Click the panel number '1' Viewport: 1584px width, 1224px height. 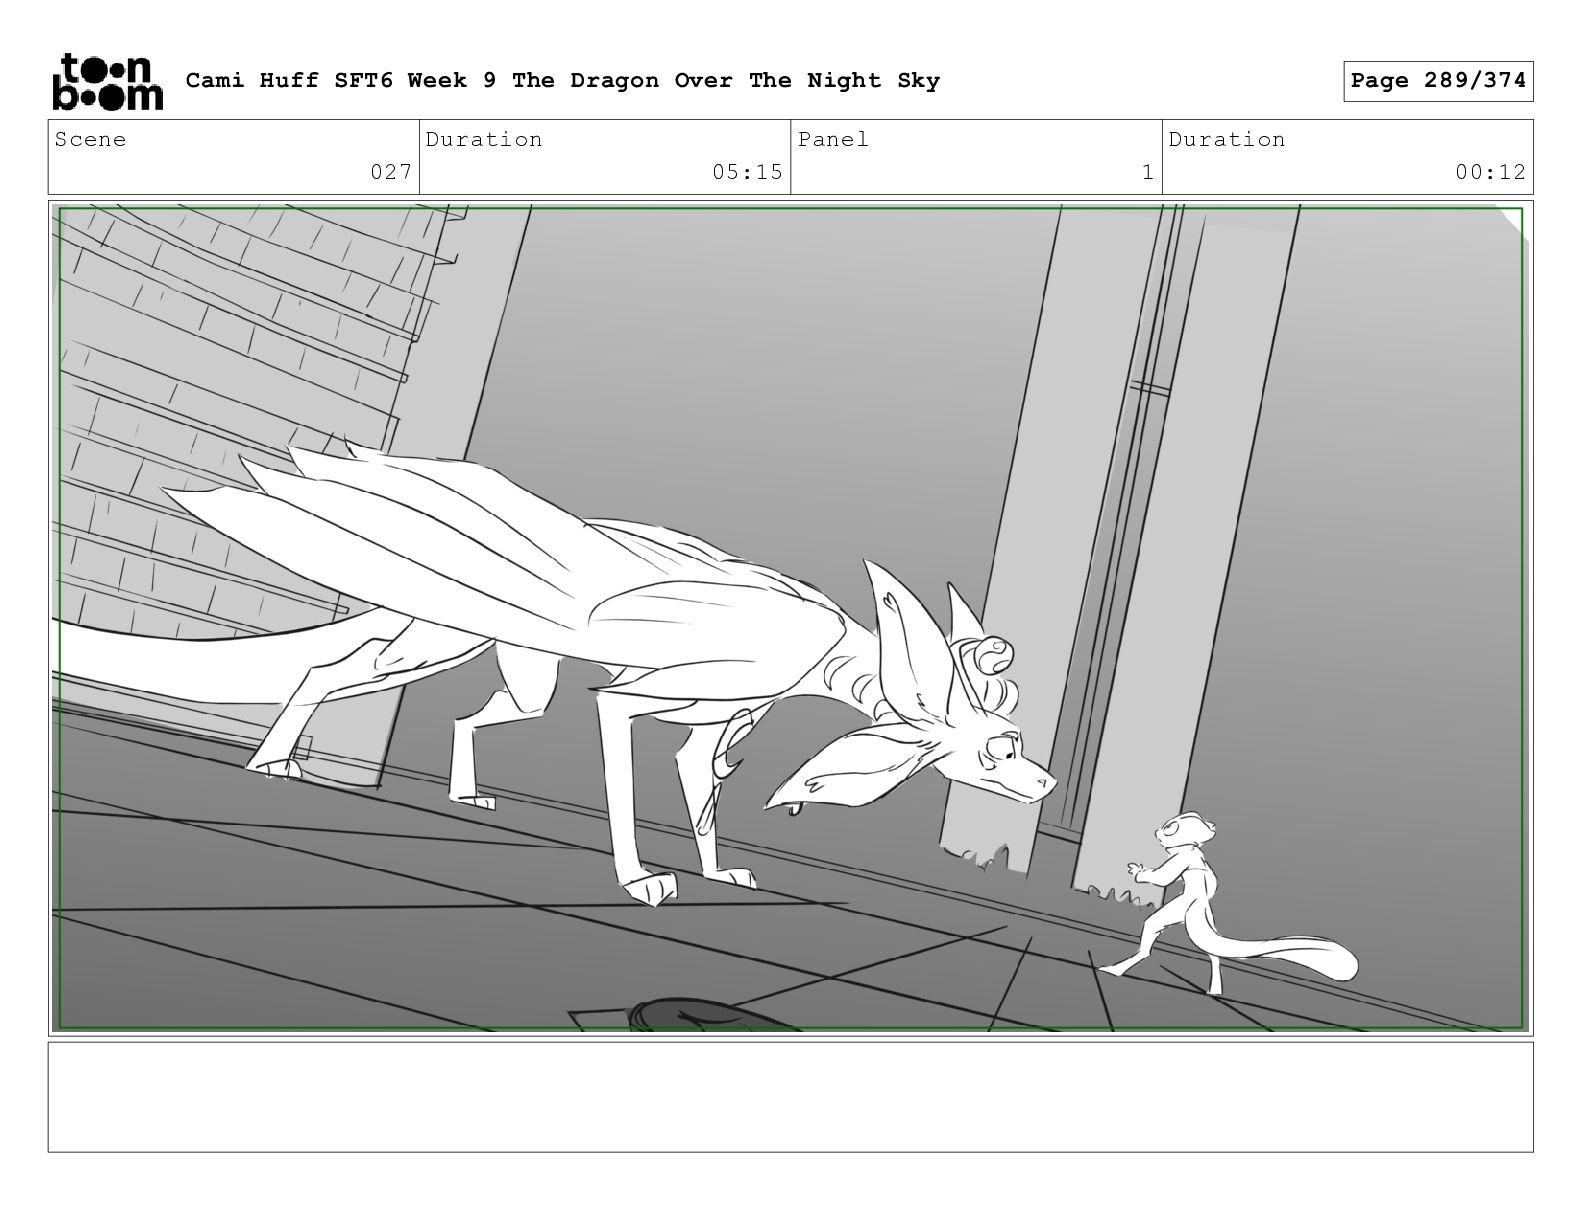coord(1148,172)
